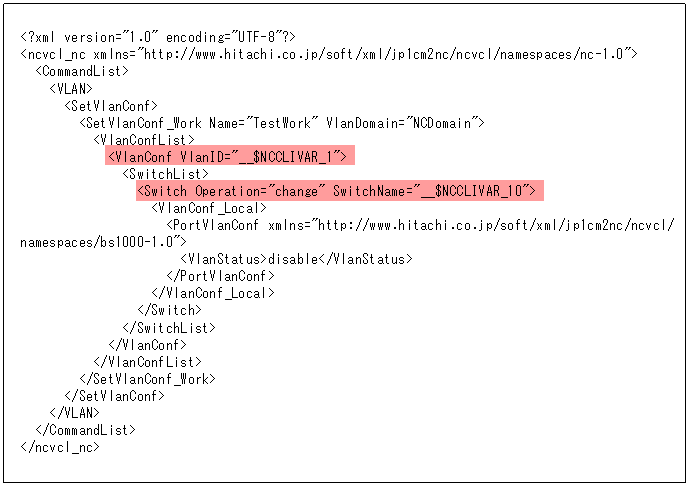Click the opening SetVlanConf tag

pos(111,106)
